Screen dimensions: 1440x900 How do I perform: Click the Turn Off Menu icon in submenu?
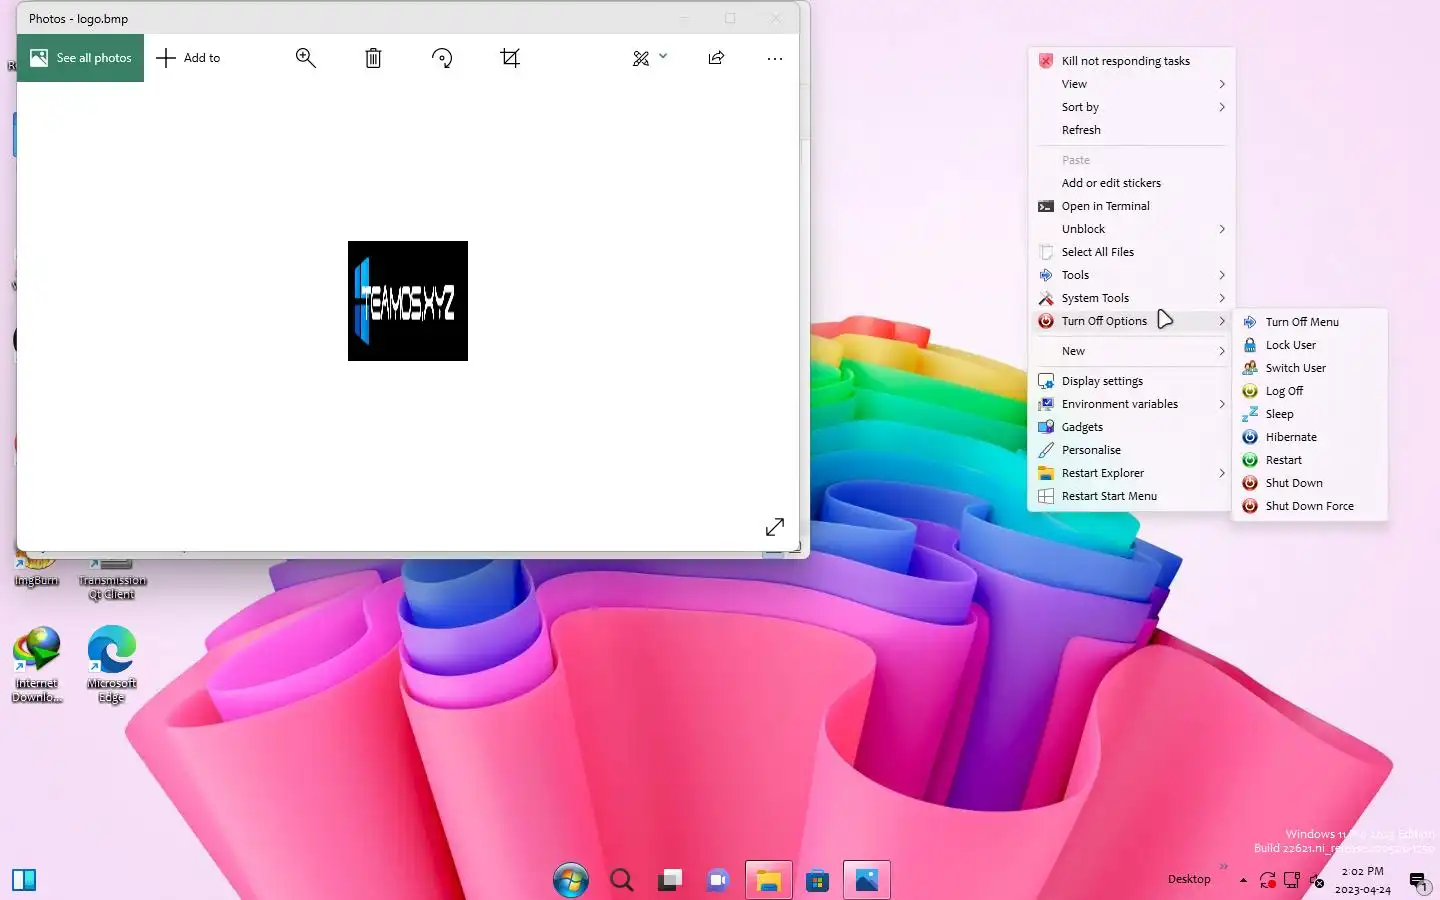(1250, 322)
